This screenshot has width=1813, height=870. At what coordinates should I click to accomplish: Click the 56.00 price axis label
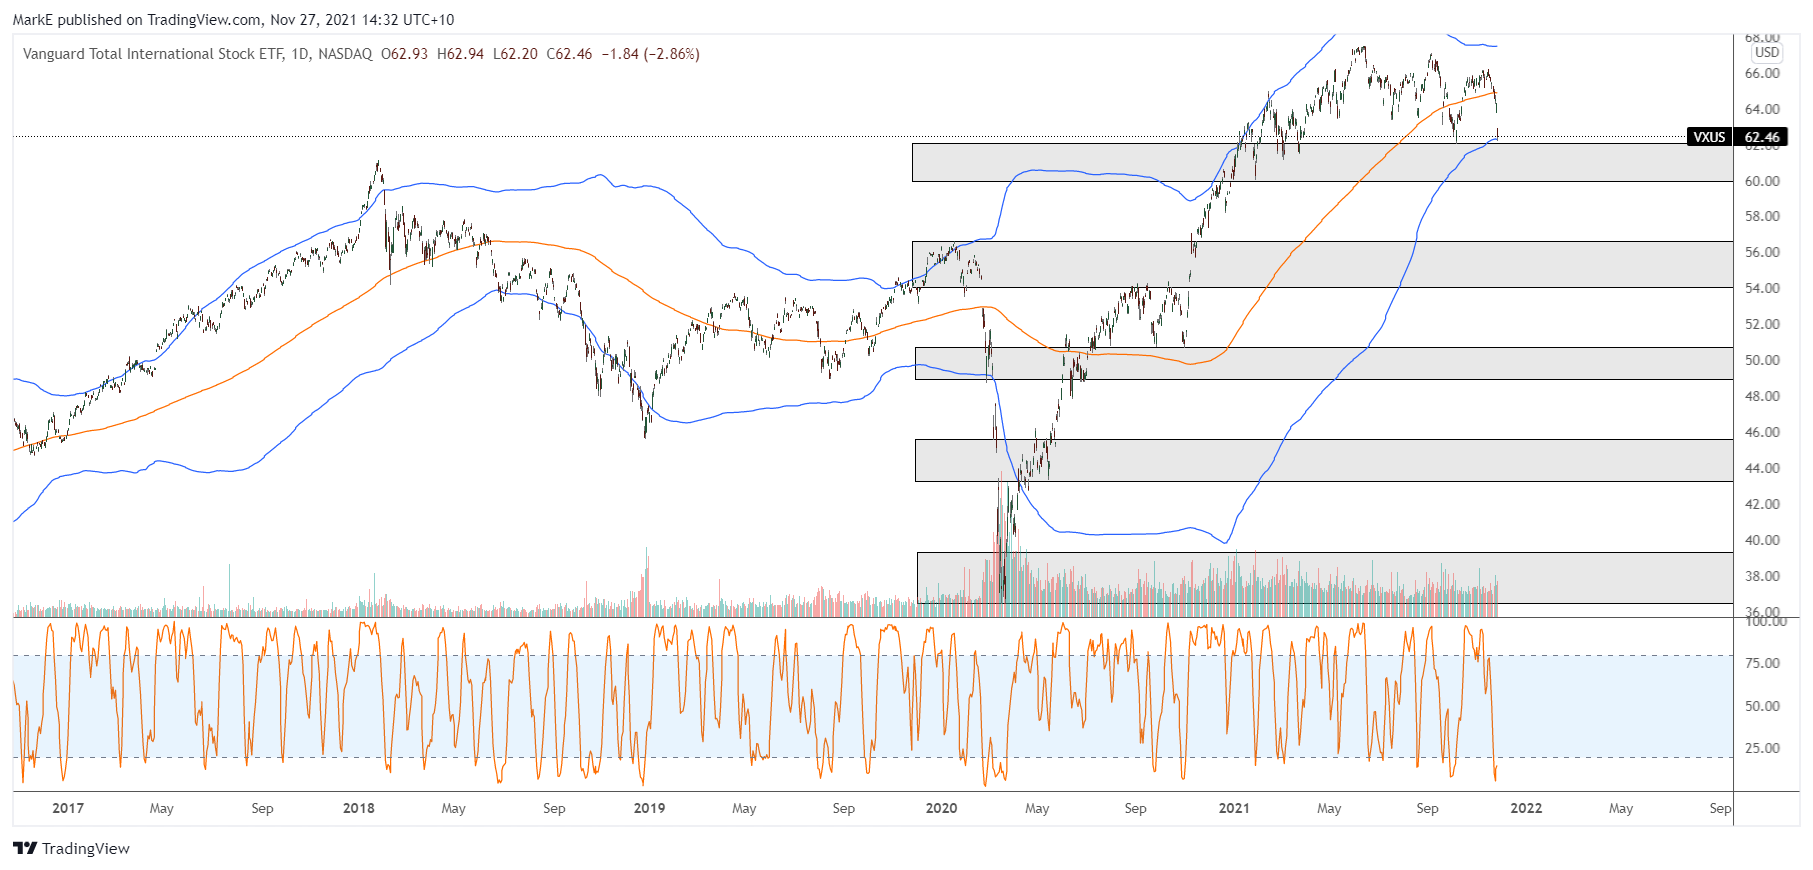[x=1762, y=252]
